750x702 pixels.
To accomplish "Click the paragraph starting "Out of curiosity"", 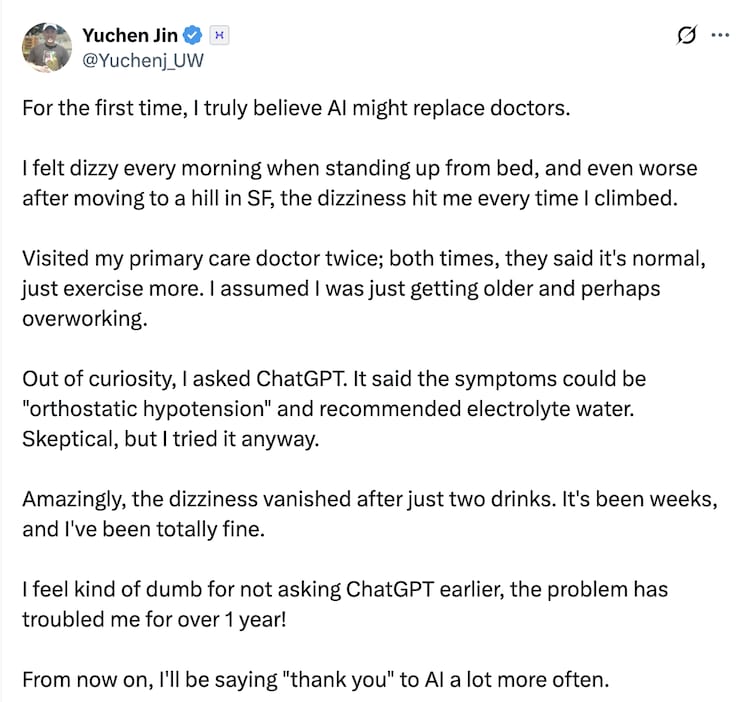I will [x=334, y=380].
